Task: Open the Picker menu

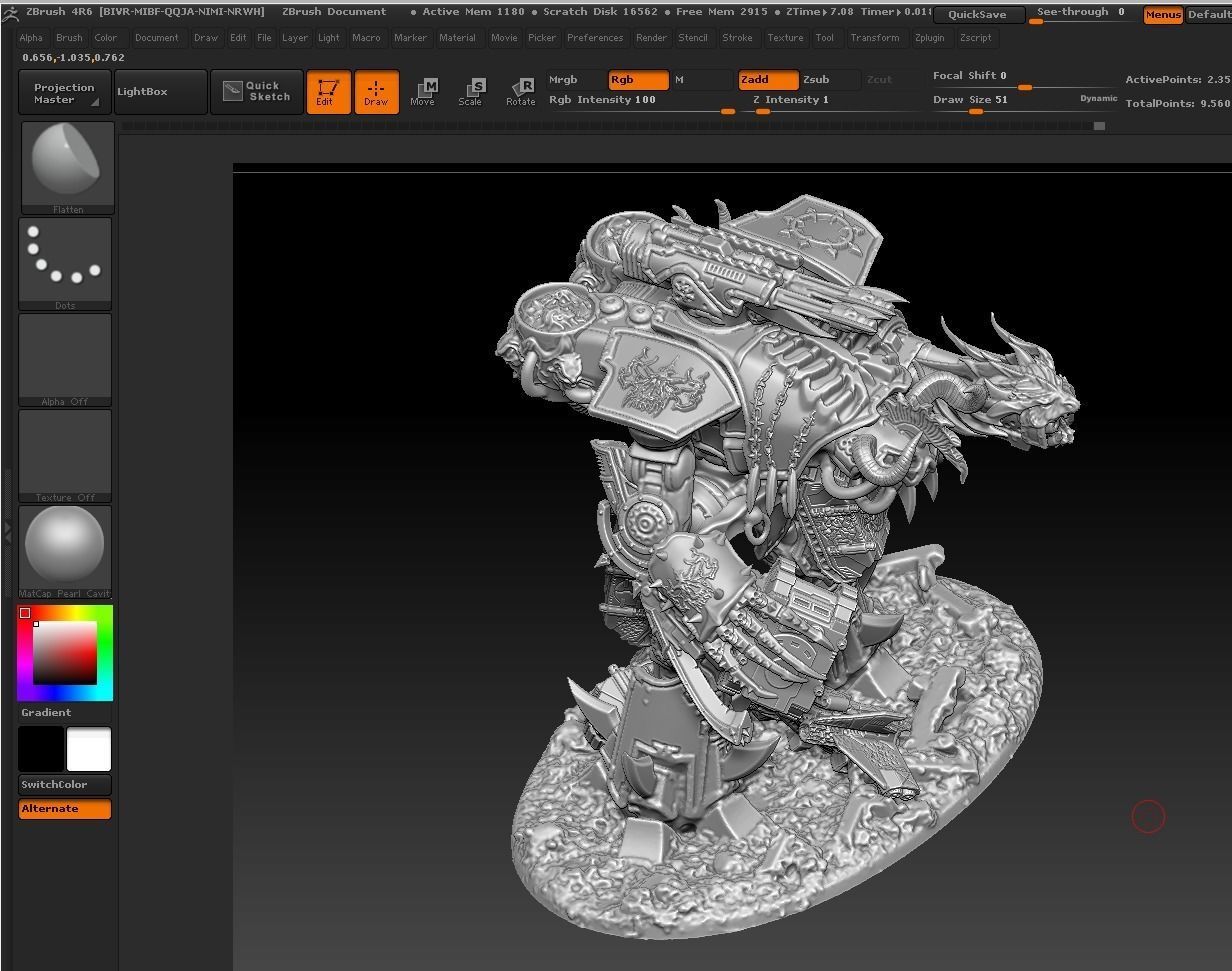Action: tap(542, 38)
